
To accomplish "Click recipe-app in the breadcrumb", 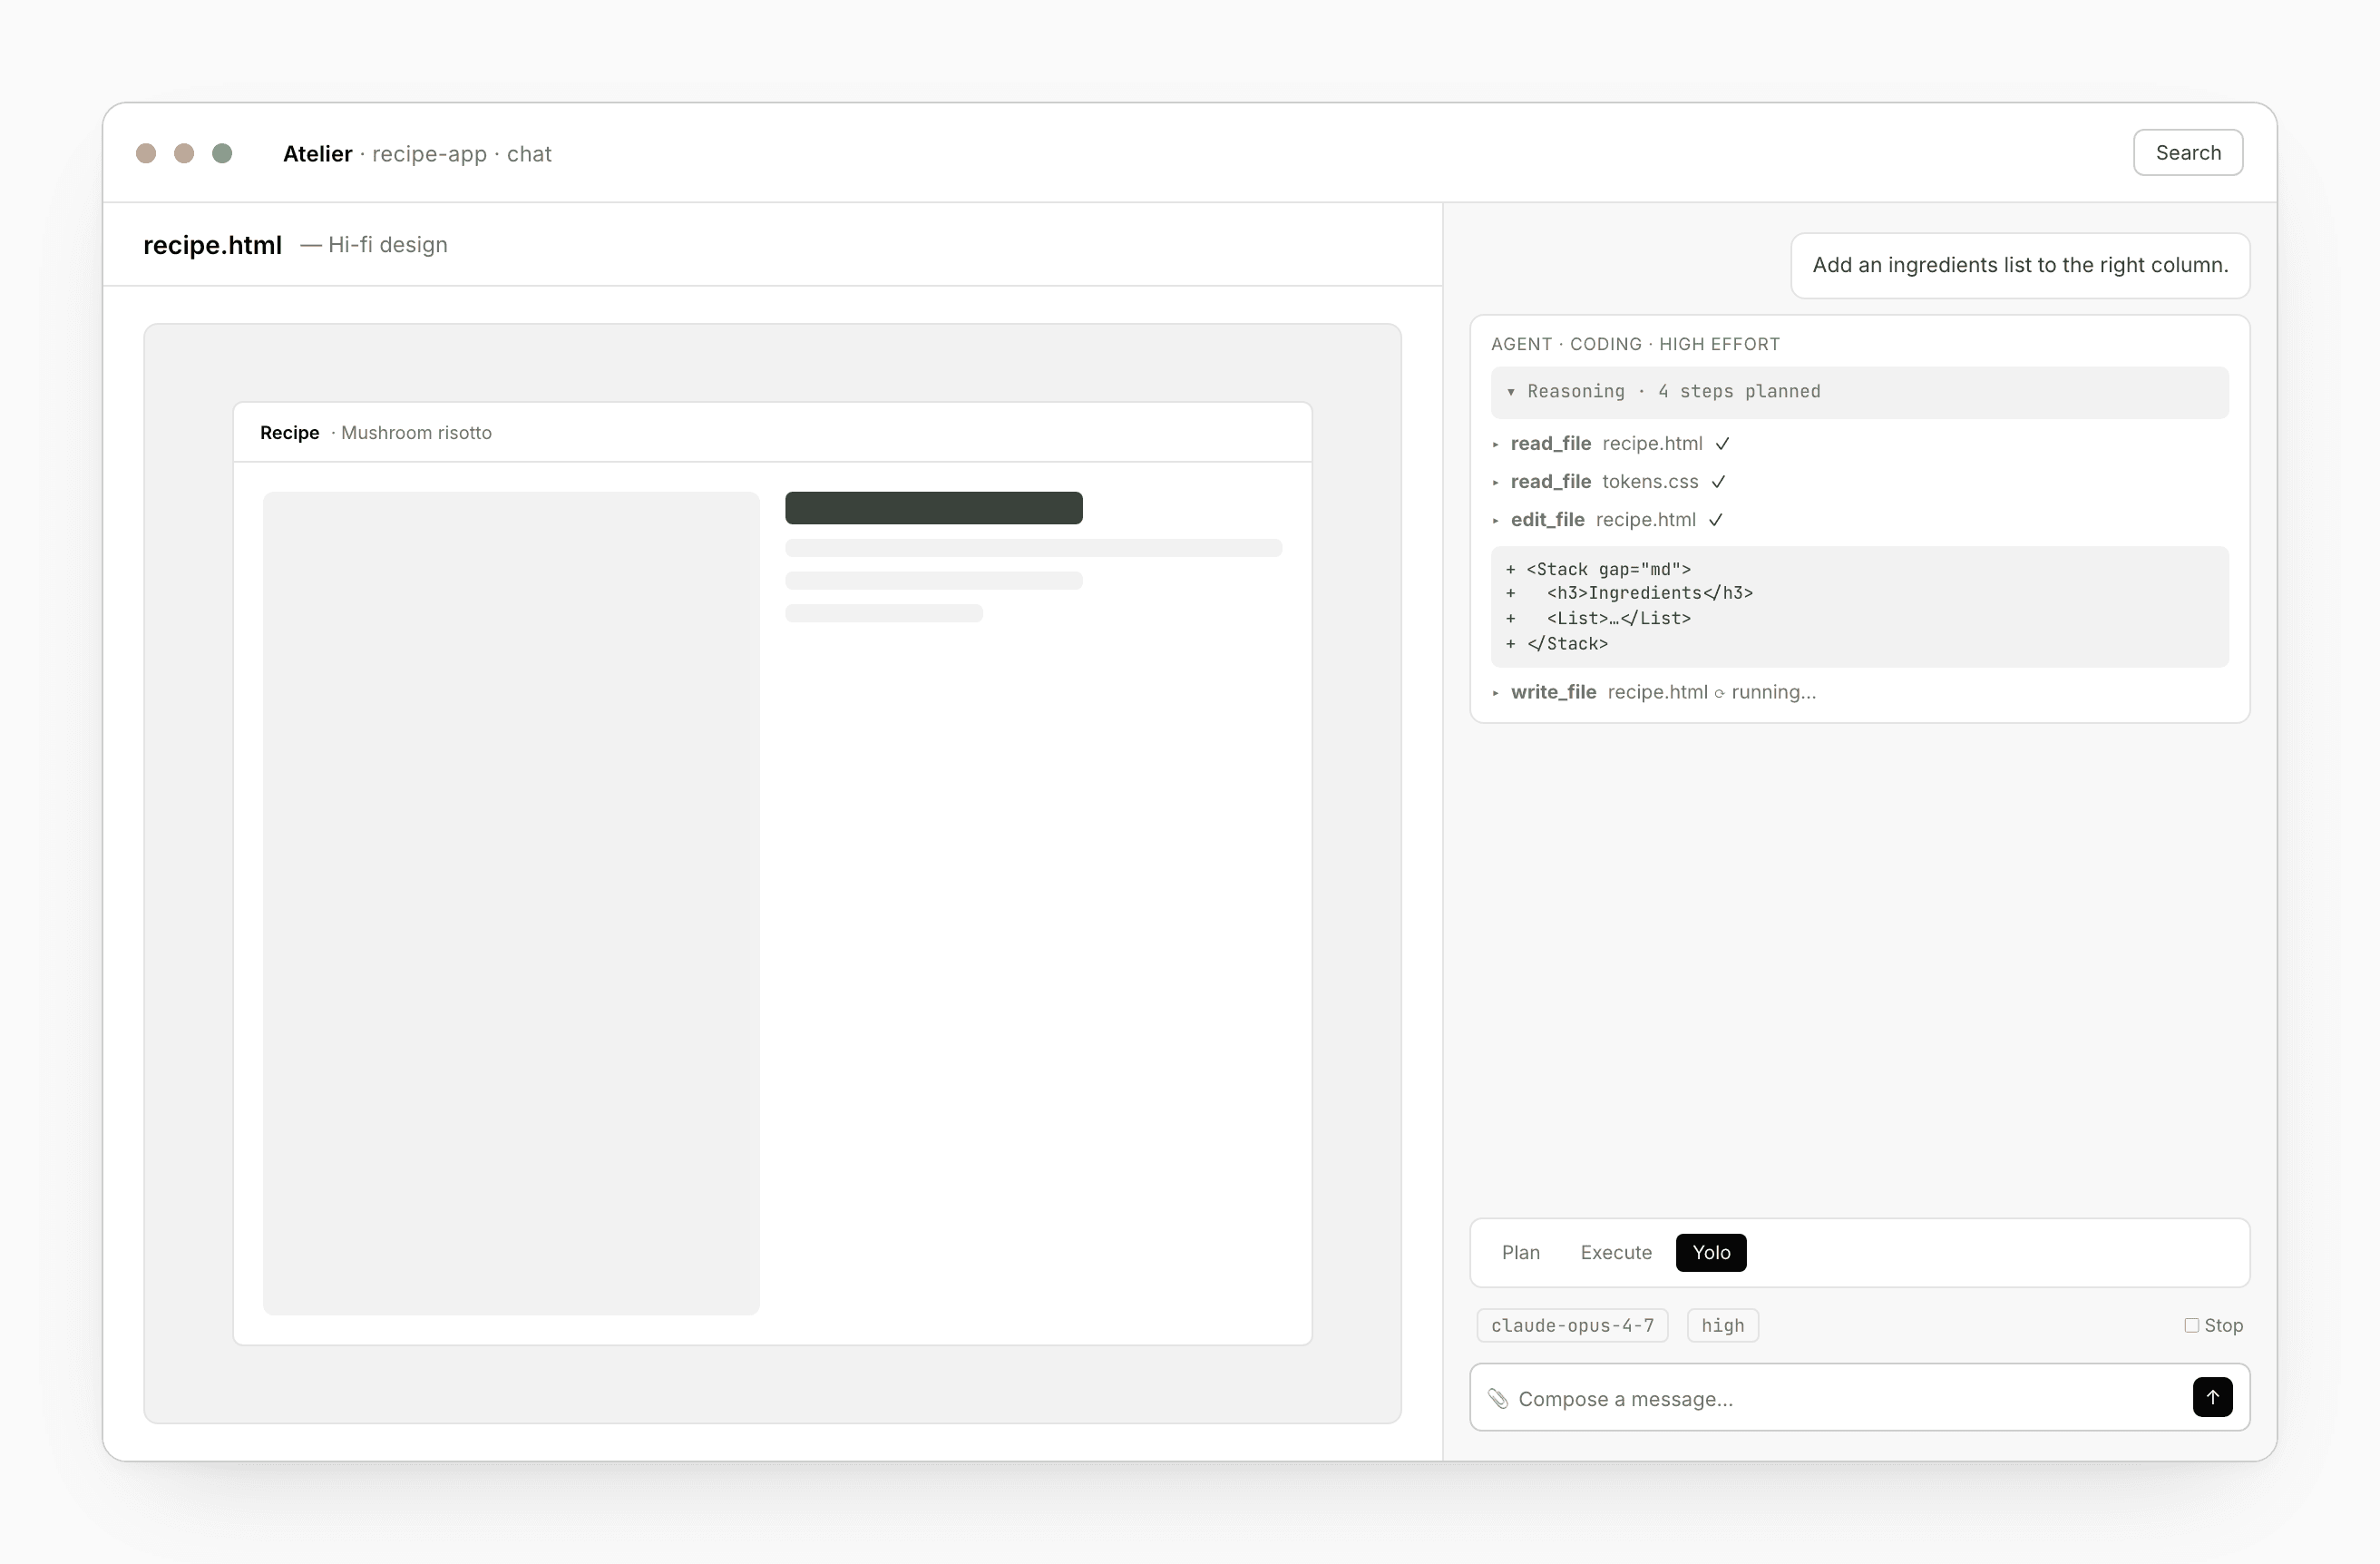I will point(429,154).
